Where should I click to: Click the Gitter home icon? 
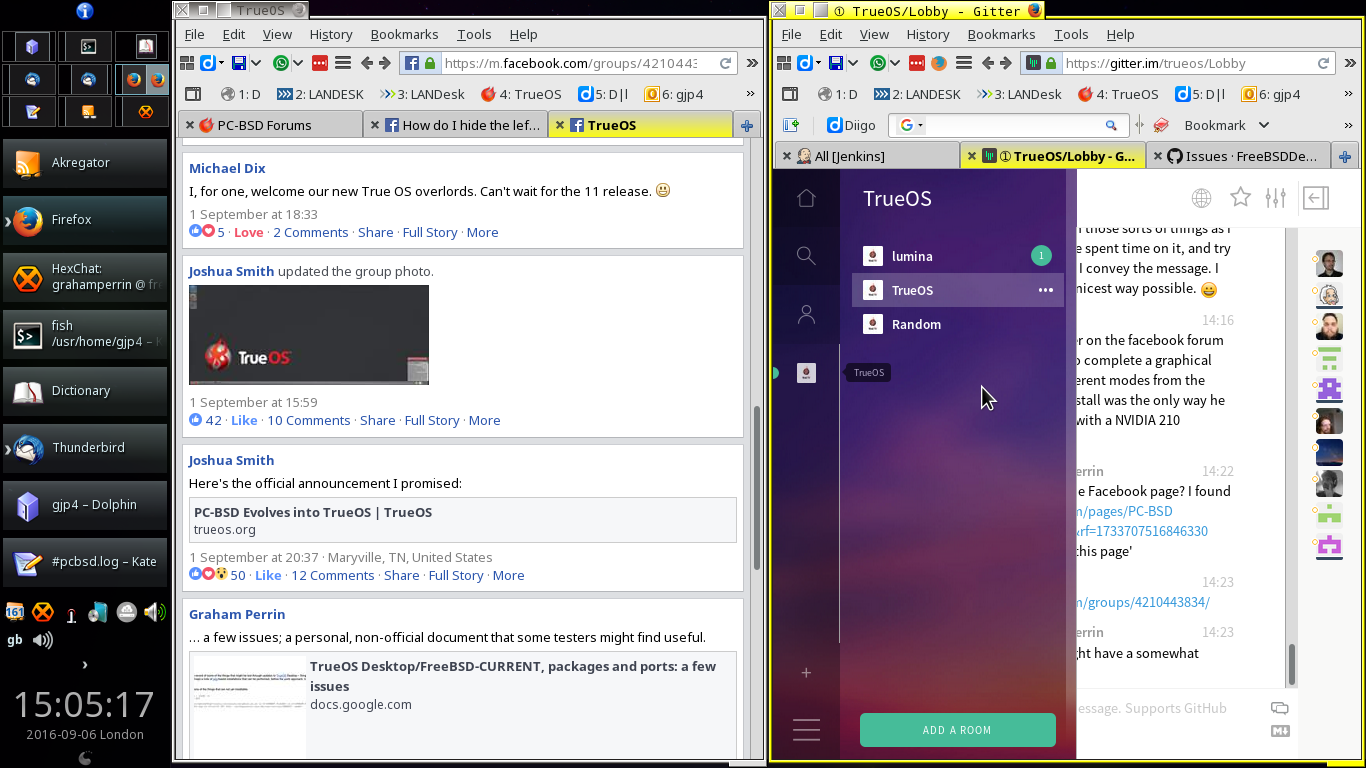click(806, 198)
